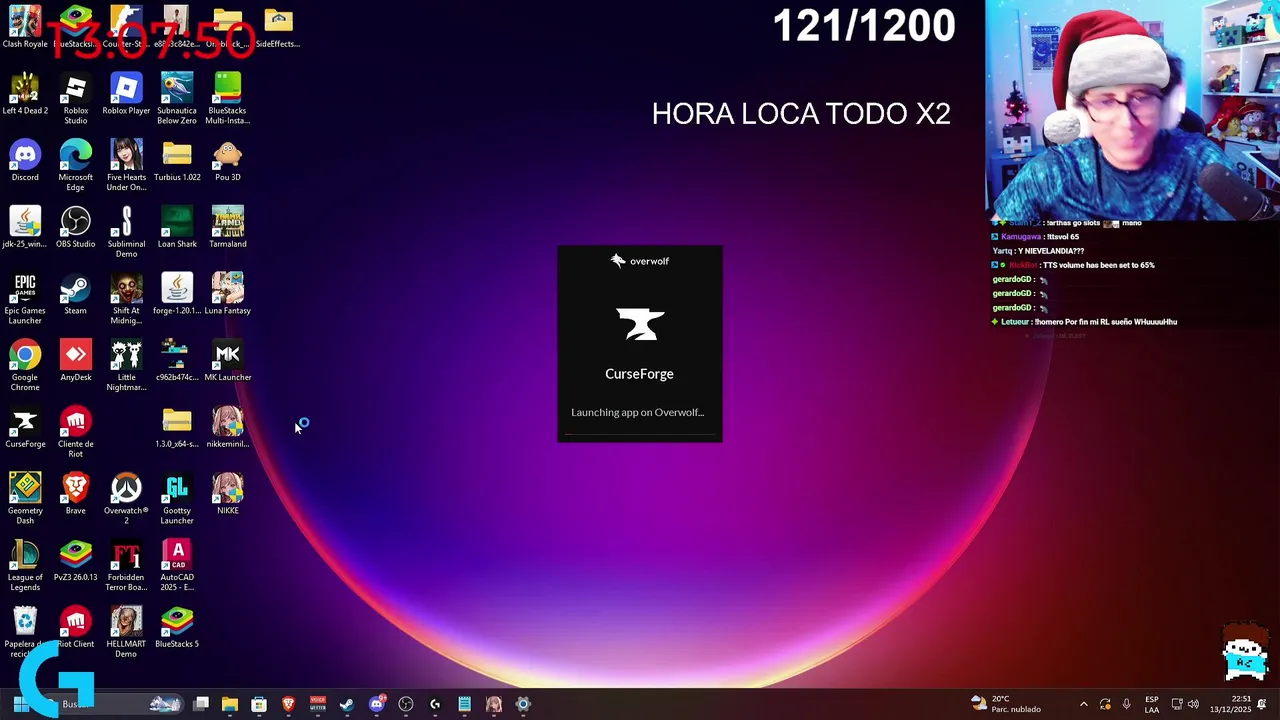Image resolution: width=1280 pixels, height=720 pixels.
Task: Open File Explorer from the taskbar
Action: pos(230,704)
